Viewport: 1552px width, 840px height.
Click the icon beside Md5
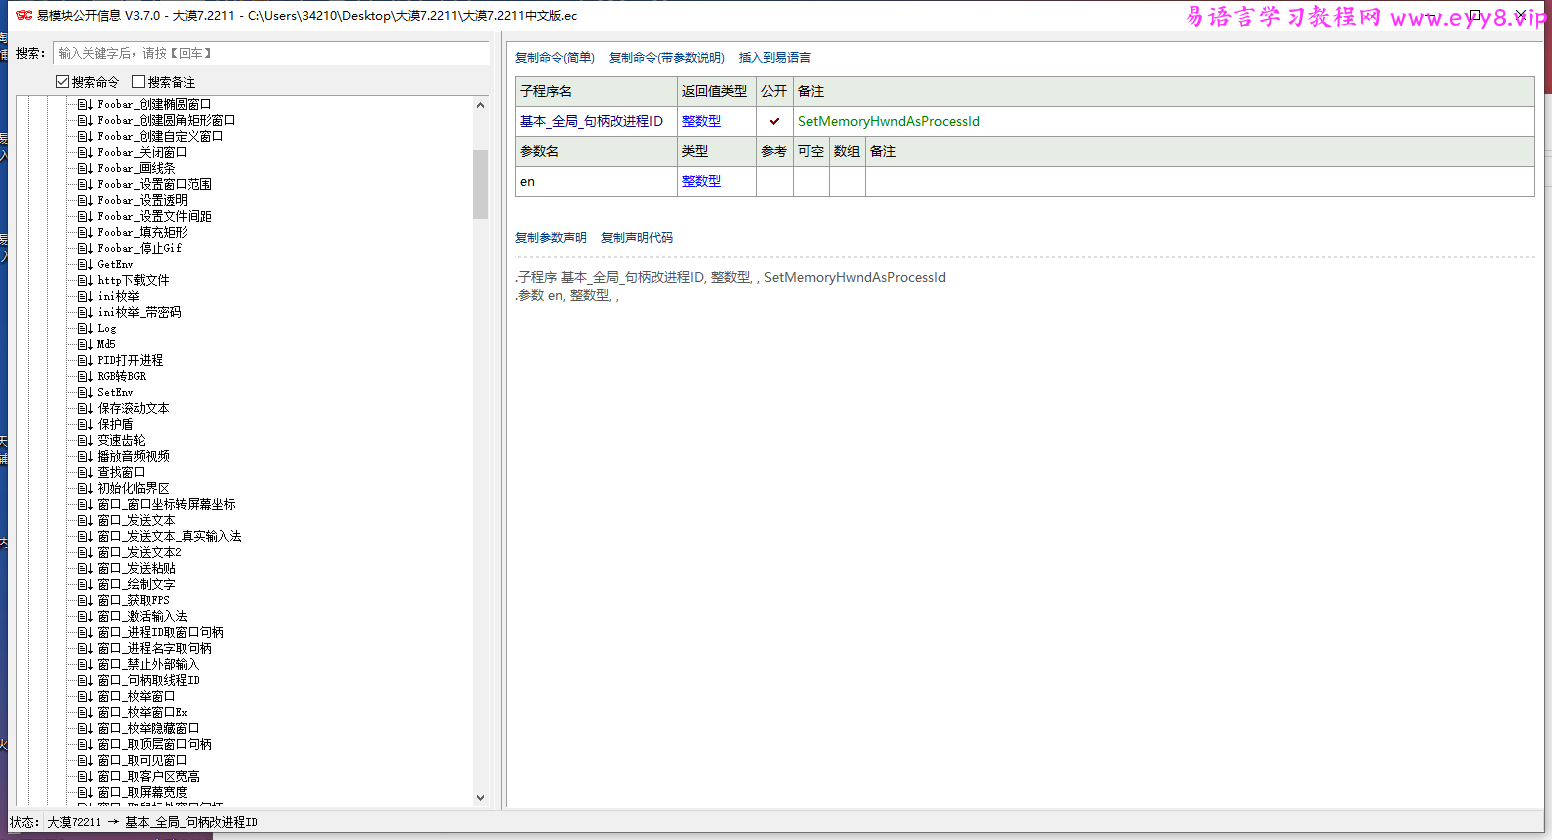pyautogui.click(x=85, y=344)
